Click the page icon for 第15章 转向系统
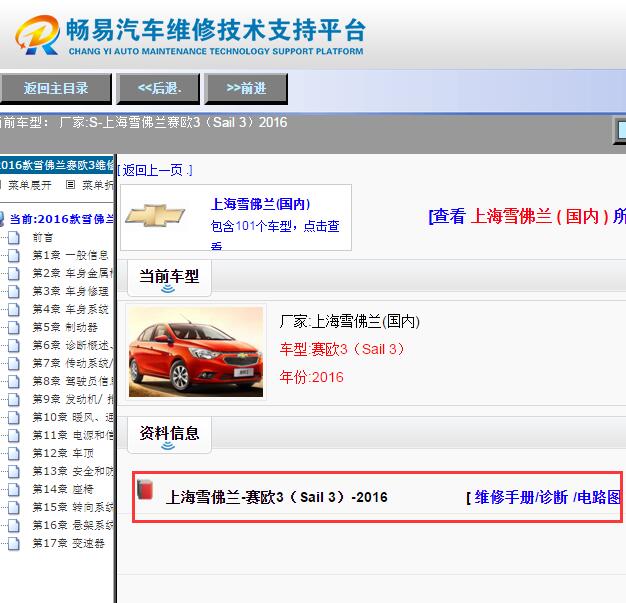The image size is (626, 603). 14,507
